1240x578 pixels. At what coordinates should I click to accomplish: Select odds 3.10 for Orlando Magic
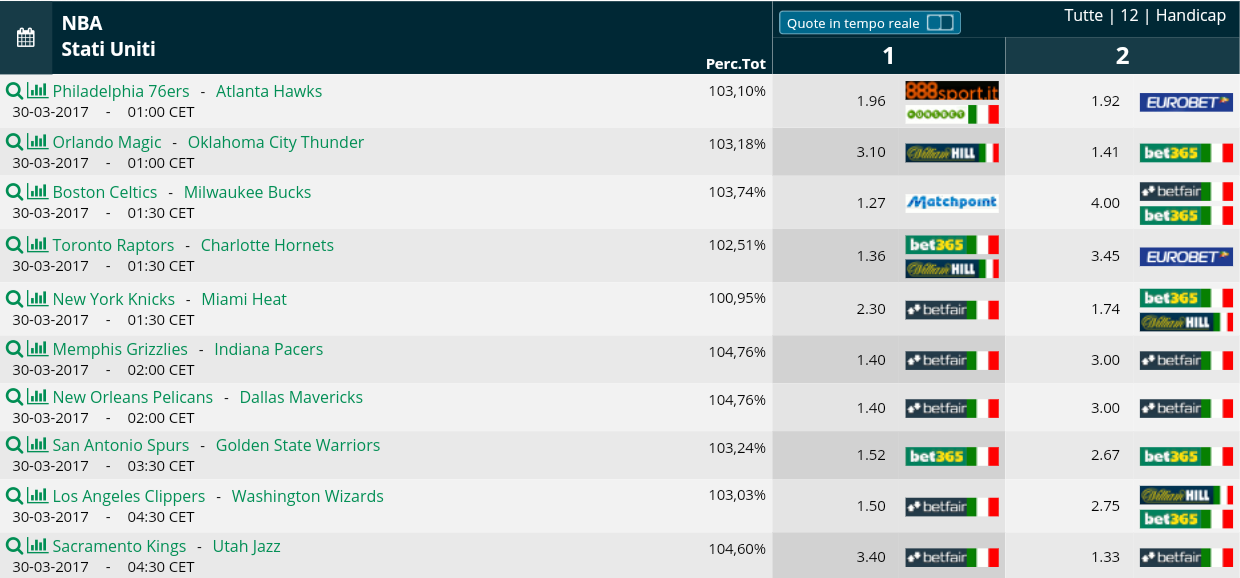click(x=871, y=152)
